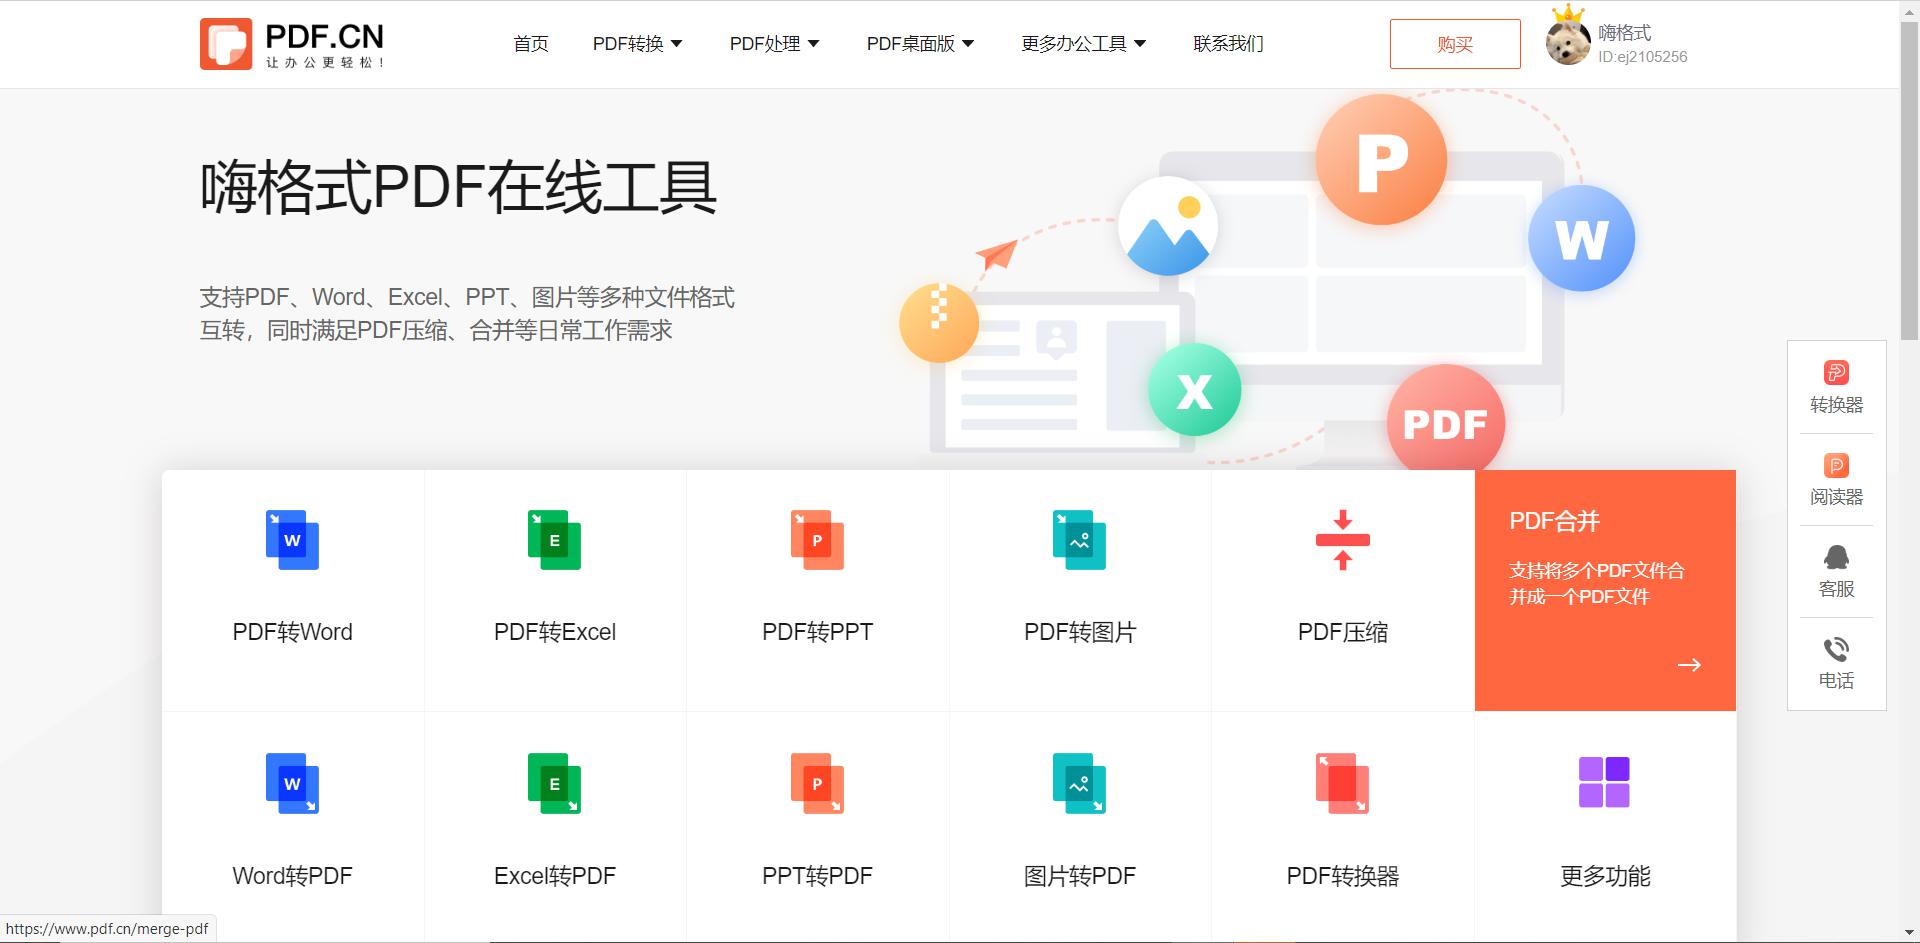Click the 让办公更轻松 slogan text
1920x943 pixels.
[324, 62]
